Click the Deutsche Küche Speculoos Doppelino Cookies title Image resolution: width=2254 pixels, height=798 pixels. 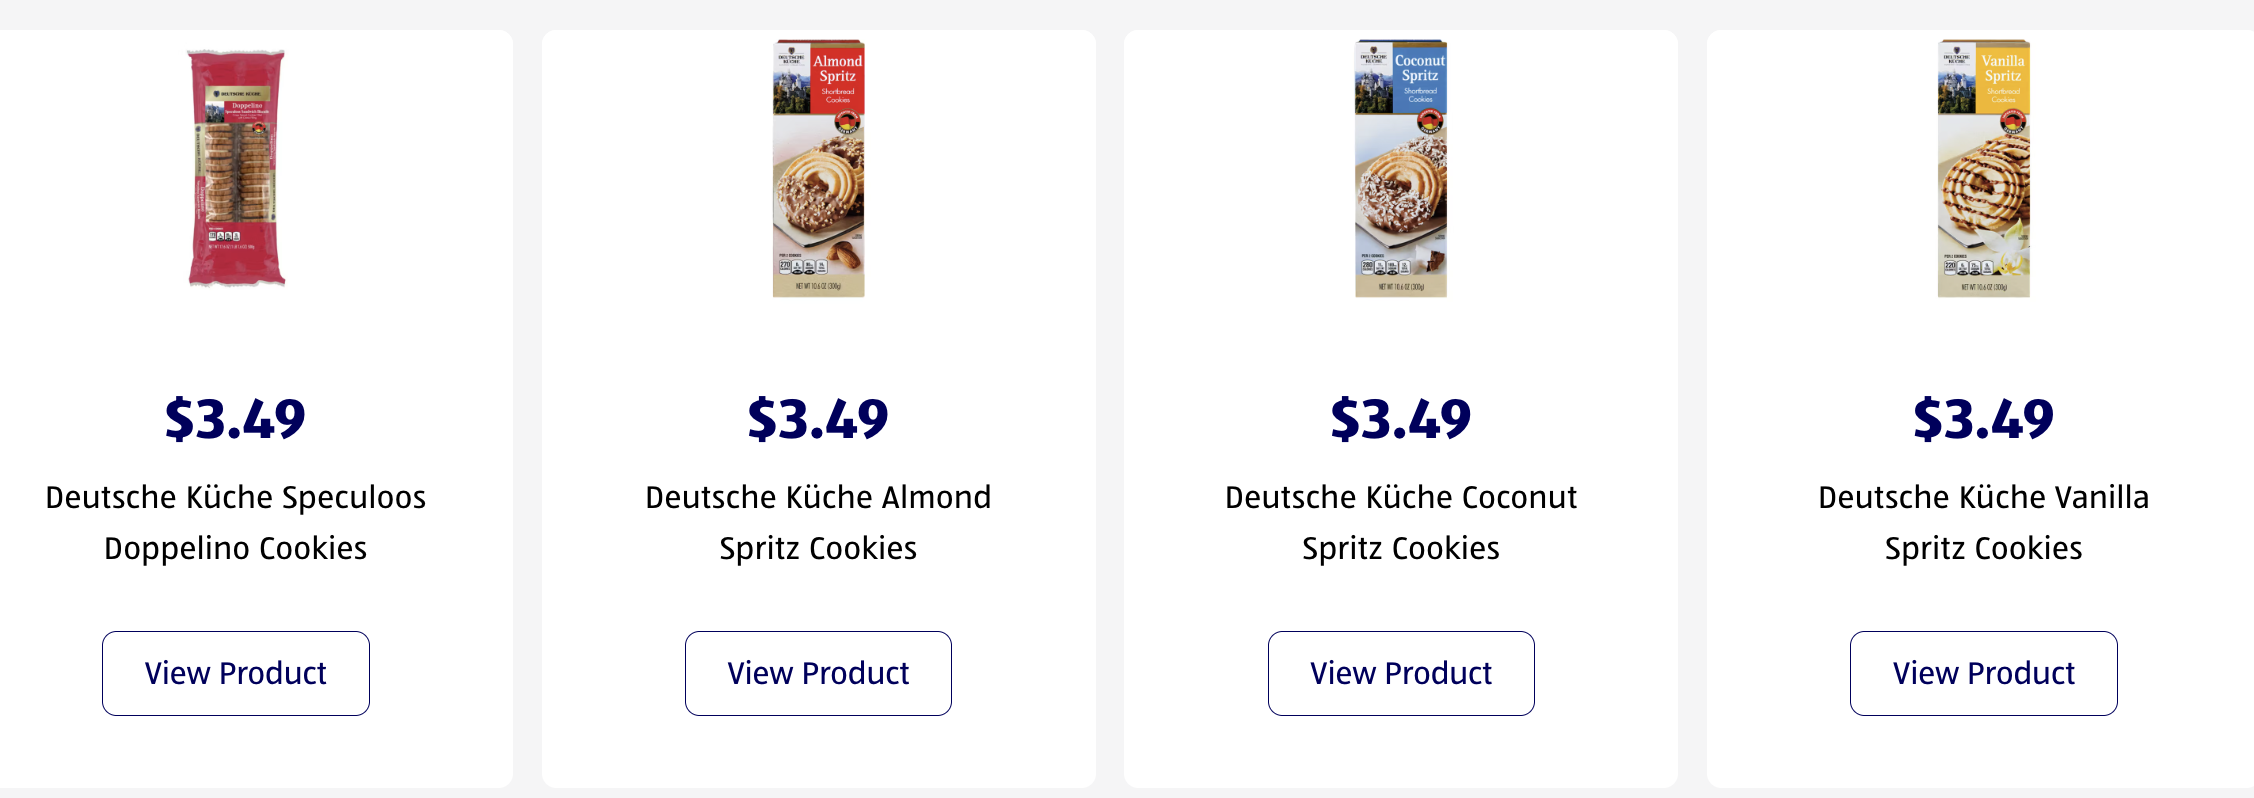coord(236,522)
